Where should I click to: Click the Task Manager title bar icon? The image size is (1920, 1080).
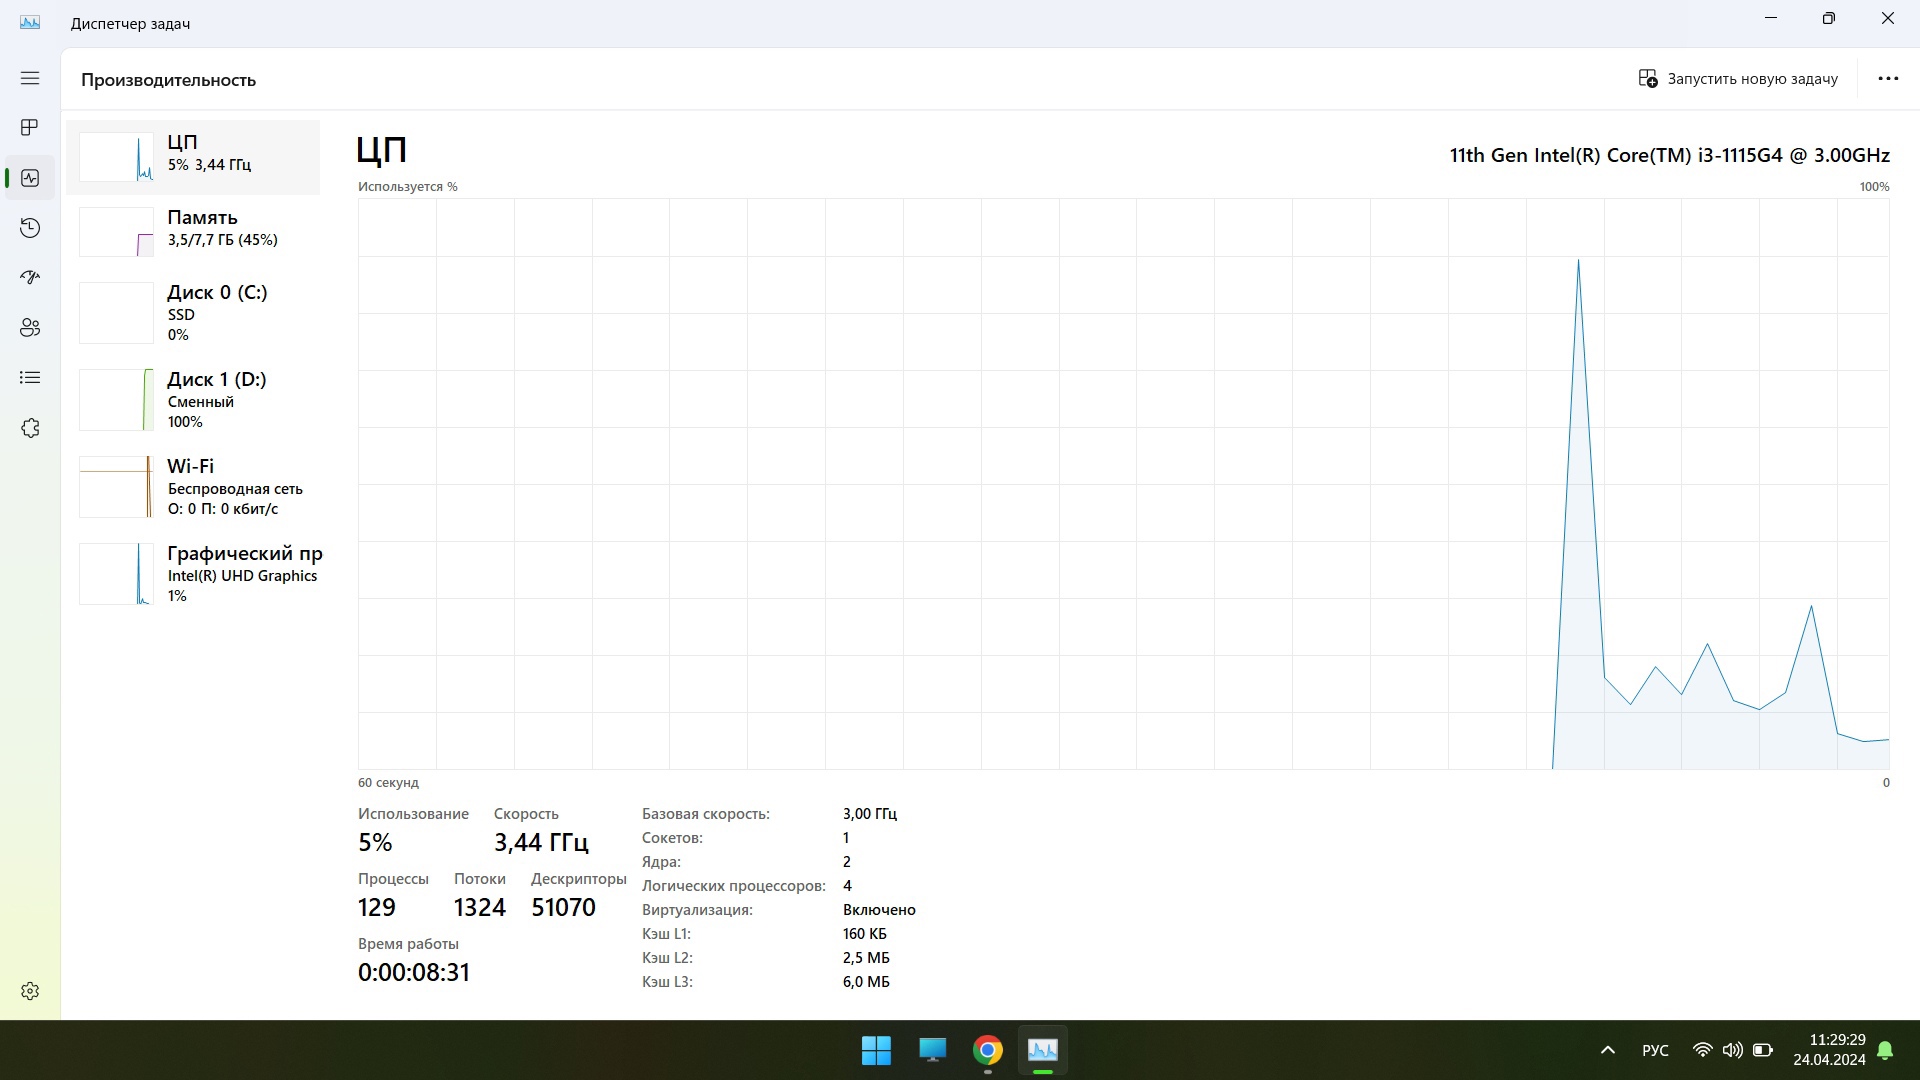30,22
